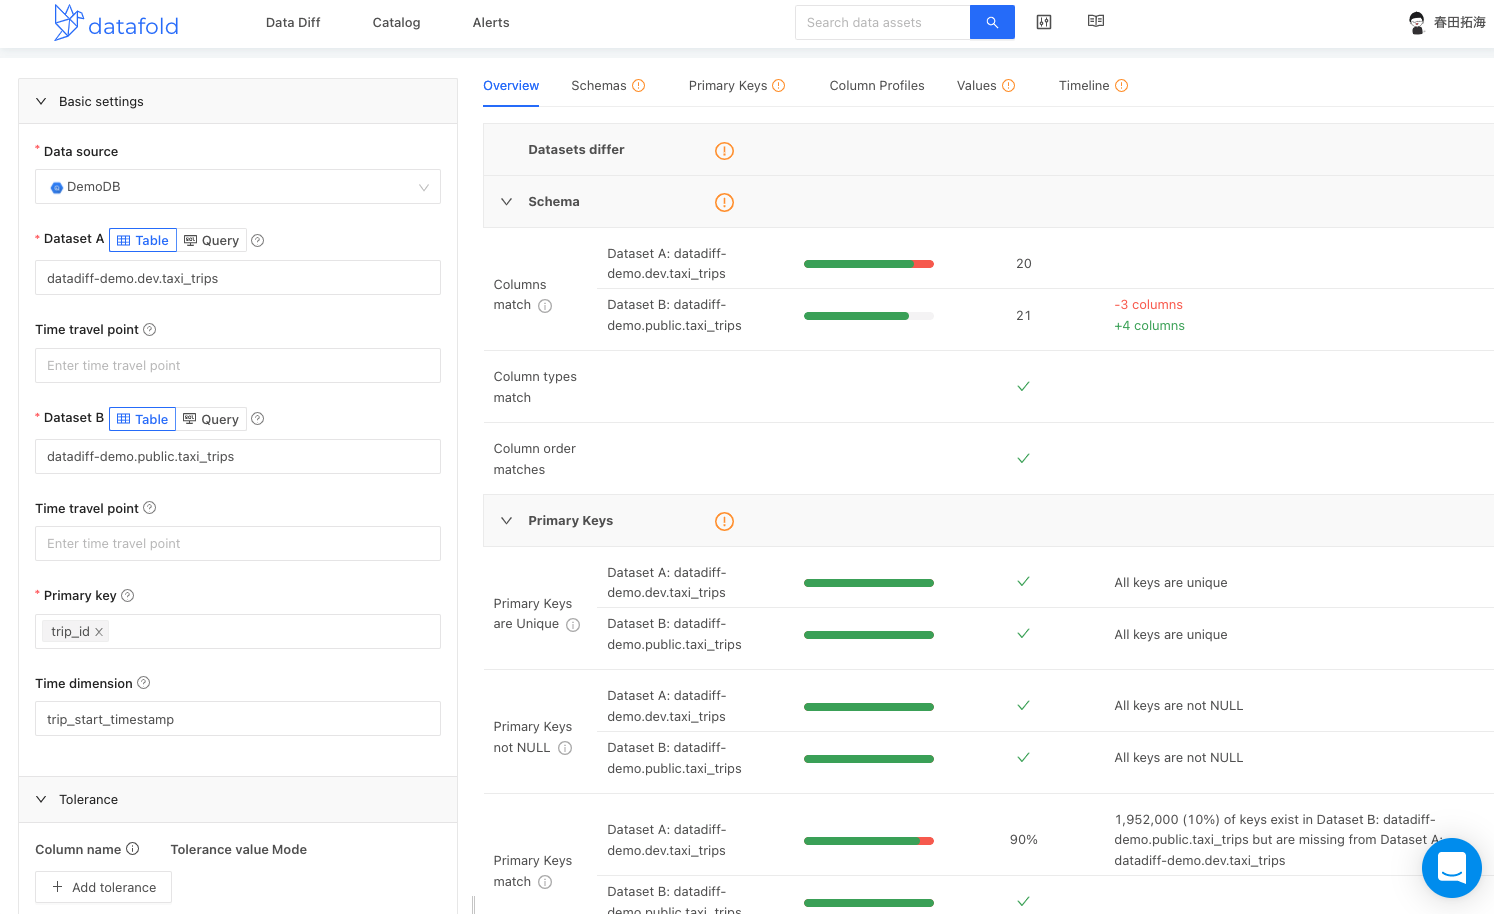The width and height of the screenshot is (1494, 914).
Task: Open the datafold logo home page
Action: coord(115,22)
